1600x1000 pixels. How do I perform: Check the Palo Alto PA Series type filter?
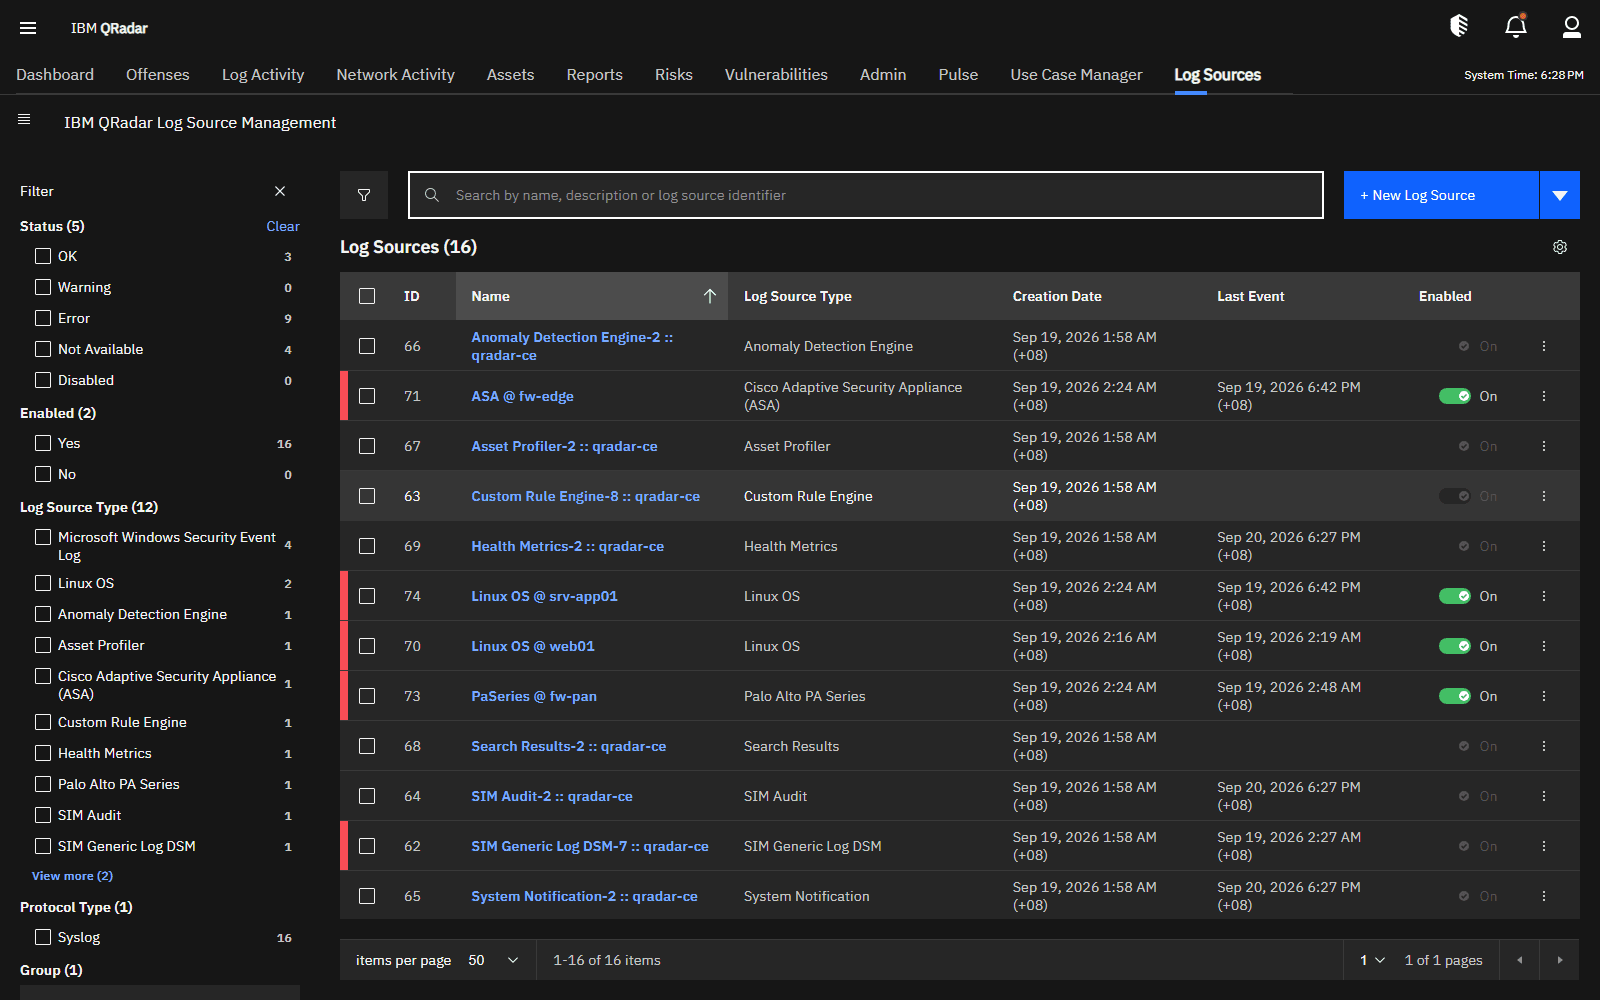tap(43, 784)
